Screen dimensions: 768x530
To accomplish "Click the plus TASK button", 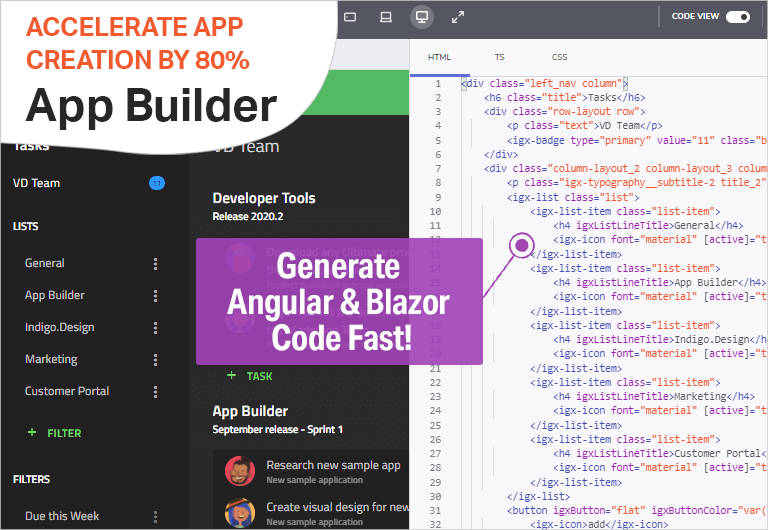I will coord(250,376).
